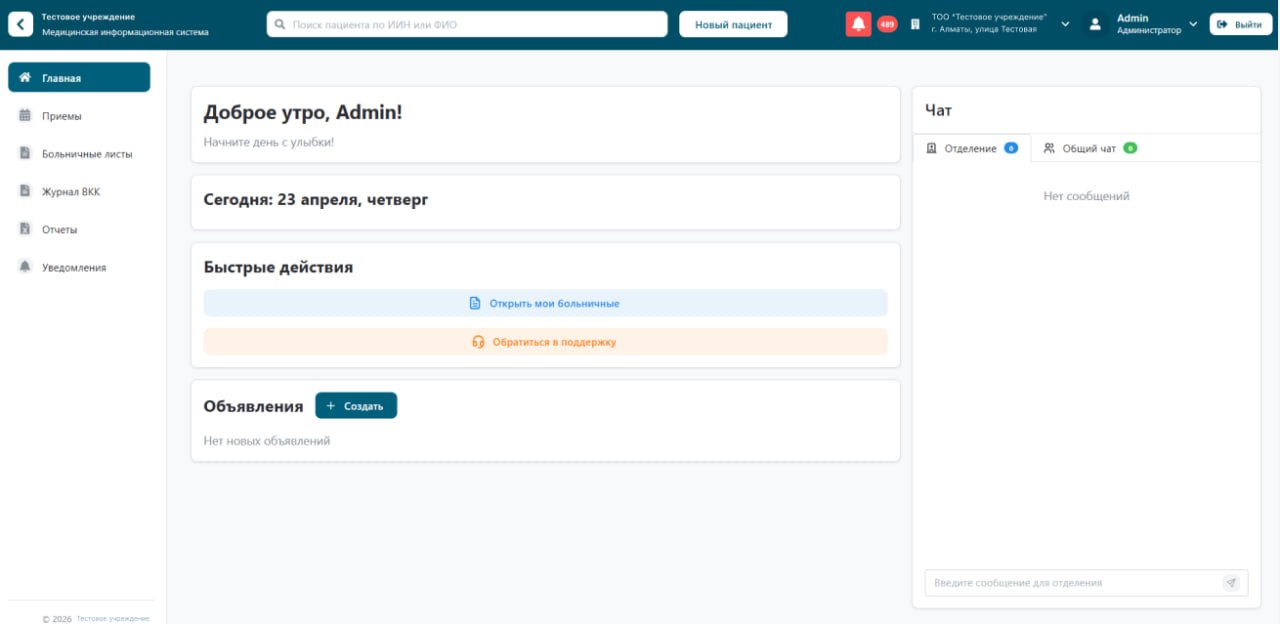The height and width of the screenshot is (624, 1280).
Task: Focus the chat message input field
Action: (x=1072, y=583)
